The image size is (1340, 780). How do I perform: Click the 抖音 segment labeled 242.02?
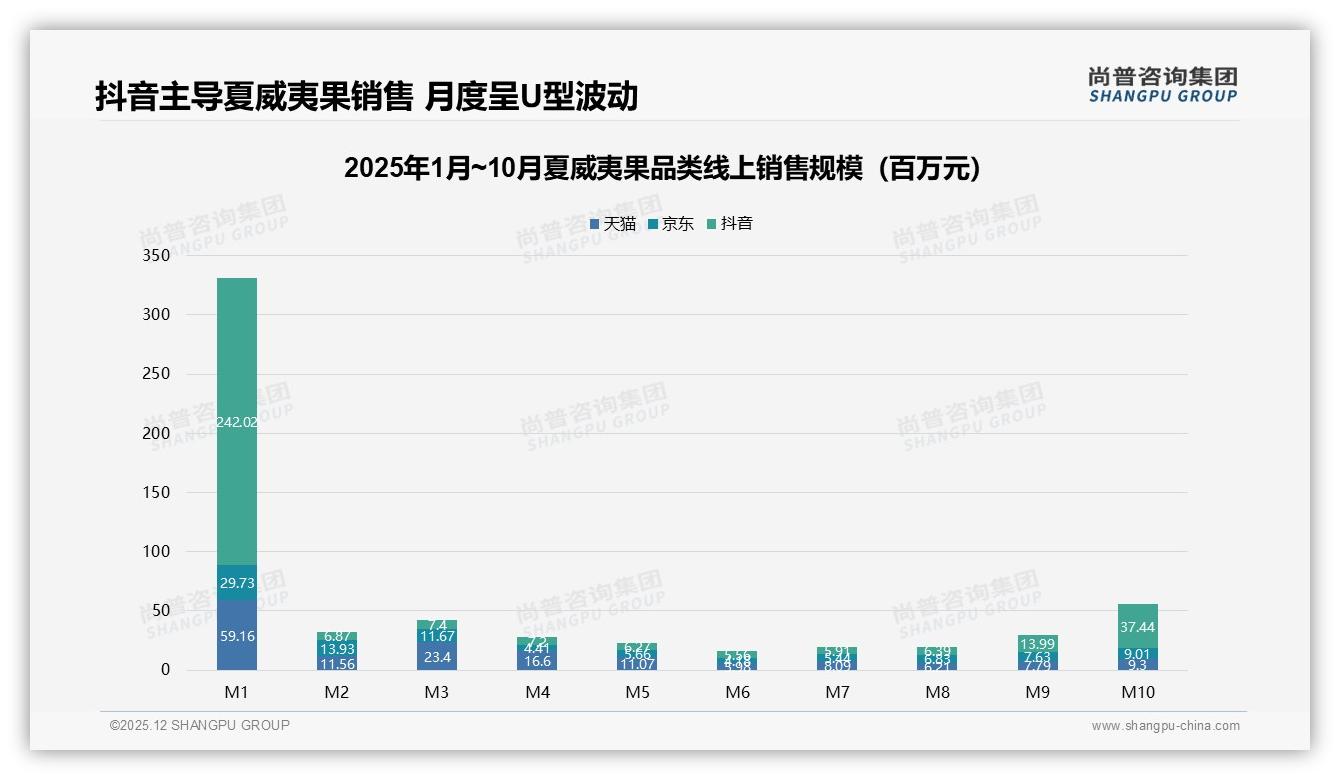pyautogui.click(x=236, y=422)
